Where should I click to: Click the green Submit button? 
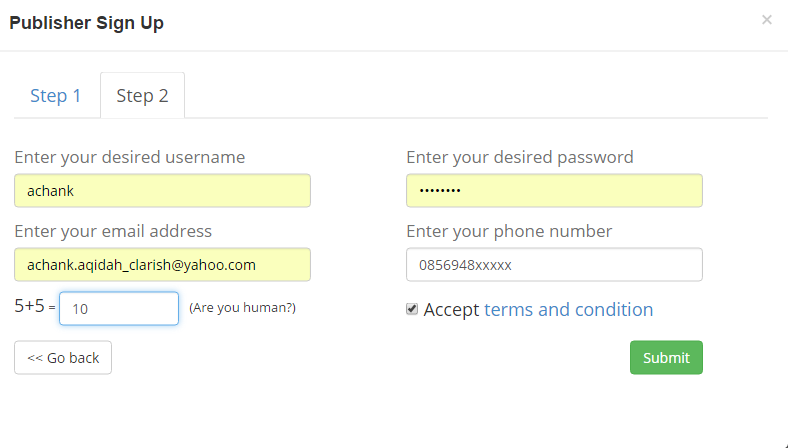(x=666, y=358)
